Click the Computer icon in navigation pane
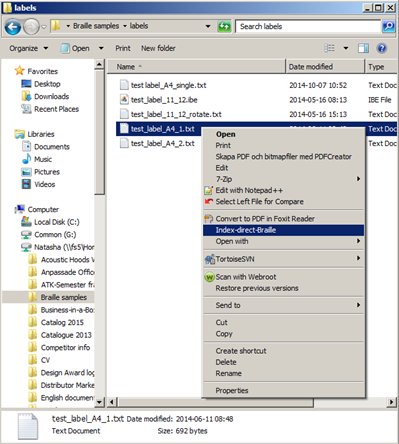The image size is (399, 444). (20, 209)
